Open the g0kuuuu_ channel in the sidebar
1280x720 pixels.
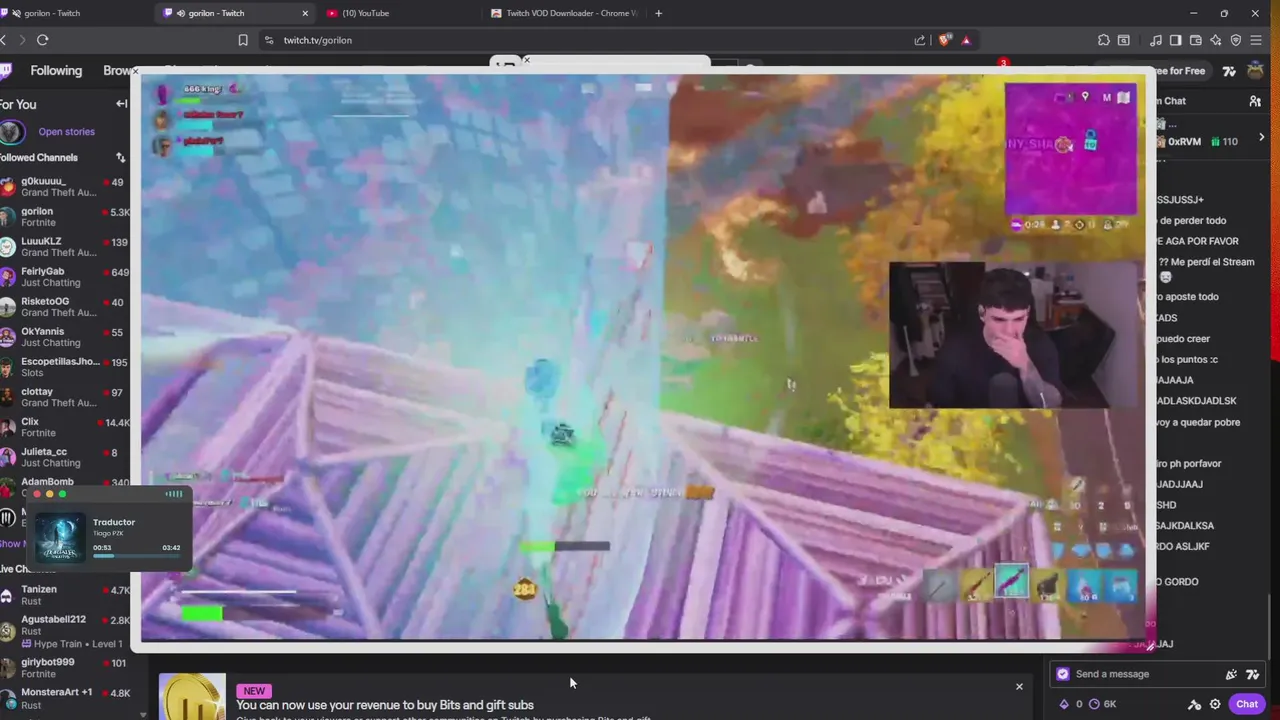tap(64, 187)
